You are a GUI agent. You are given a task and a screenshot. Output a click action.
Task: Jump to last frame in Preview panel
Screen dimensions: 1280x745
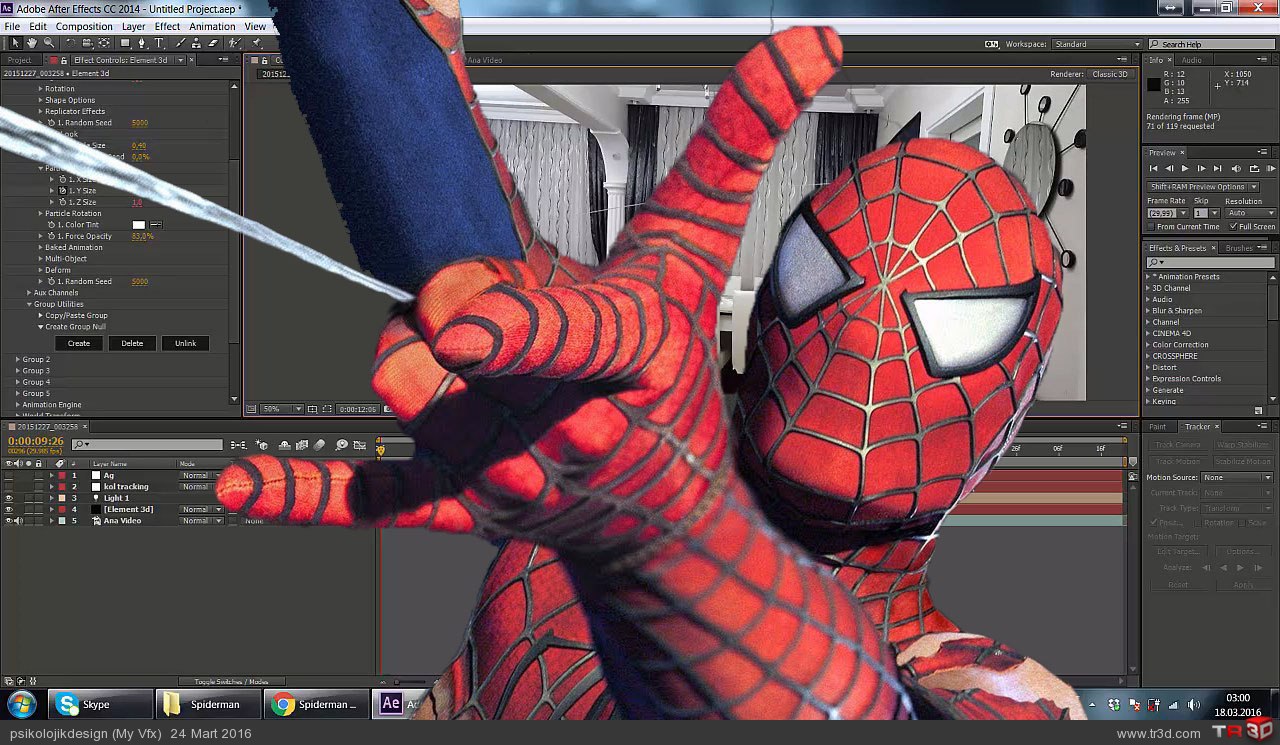coord(1218,169)
